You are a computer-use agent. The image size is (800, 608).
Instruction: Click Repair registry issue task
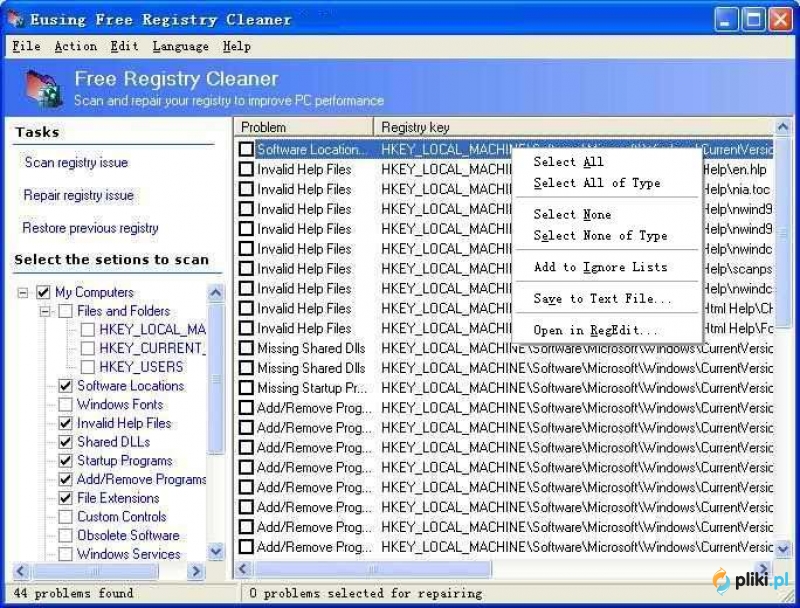(79, 195)
